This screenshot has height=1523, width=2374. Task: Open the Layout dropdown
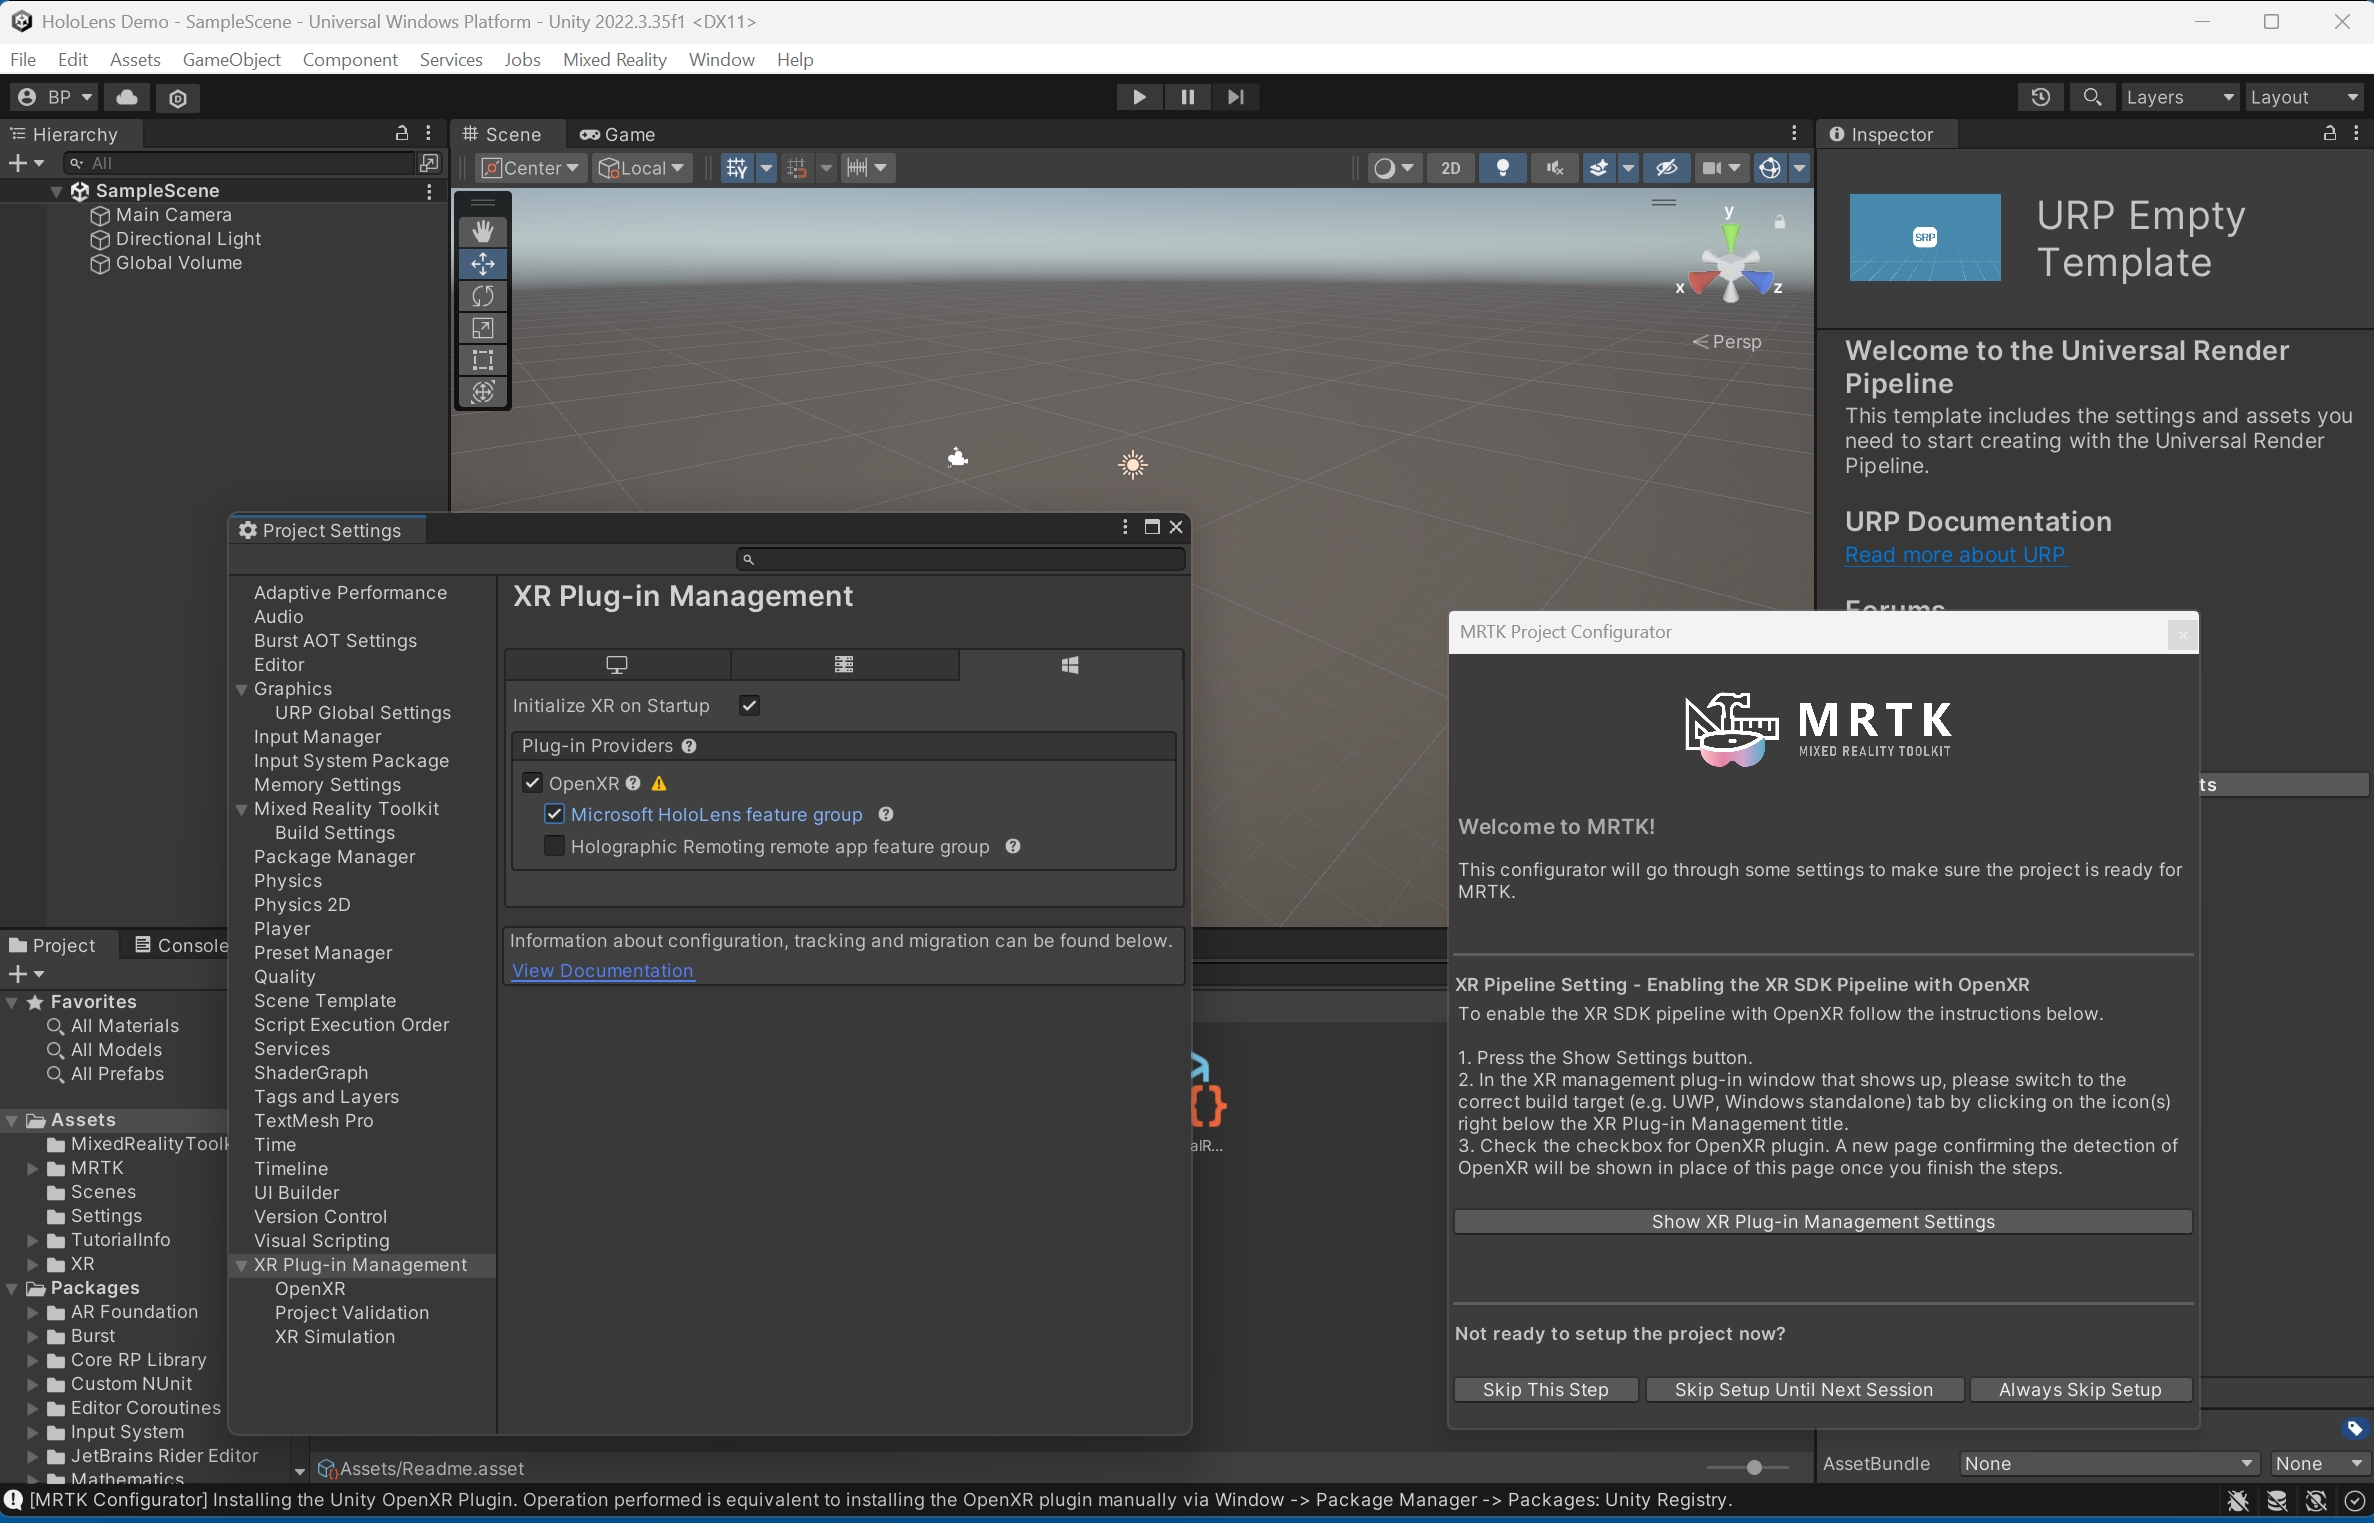coord(2305,97)
